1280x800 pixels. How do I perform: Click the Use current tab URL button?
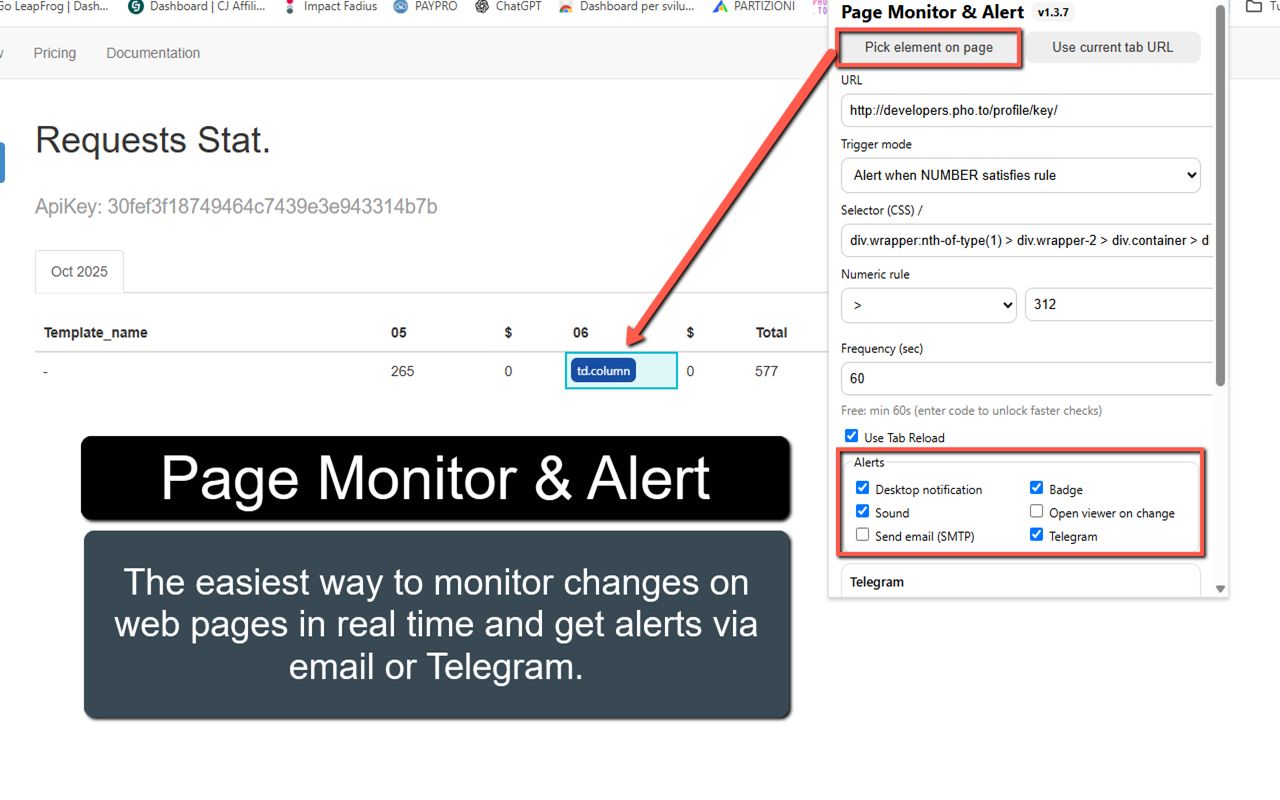[1113, 47]
